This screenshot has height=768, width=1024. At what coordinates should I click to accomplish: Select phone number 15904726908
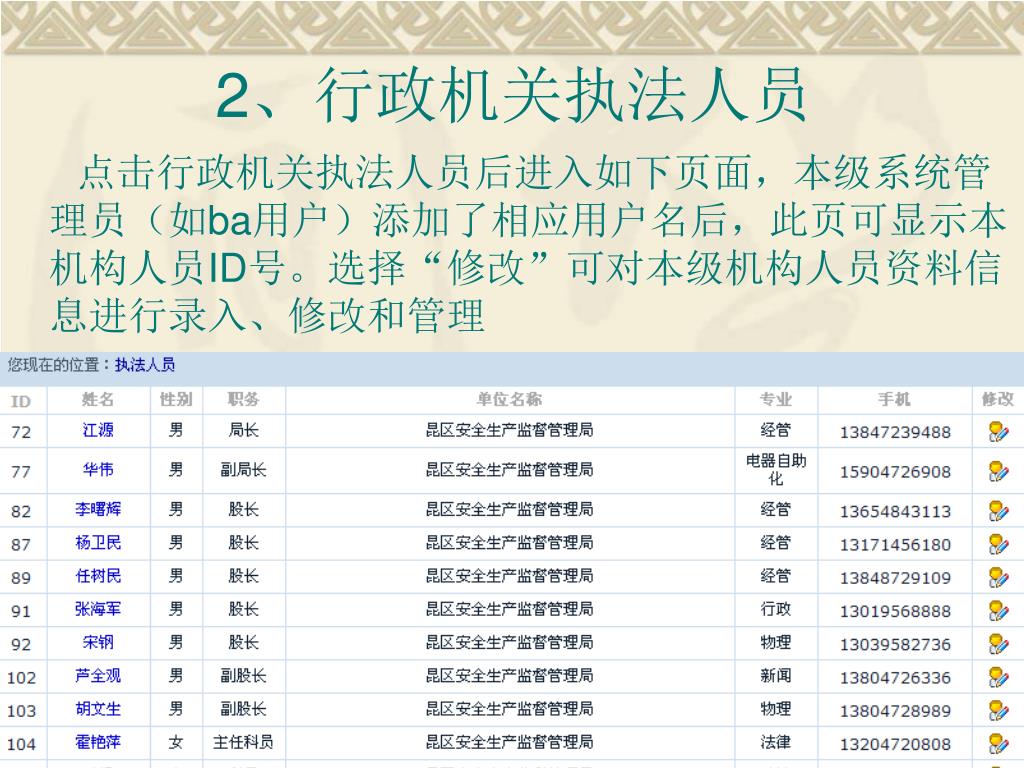(x=895, y=472)
